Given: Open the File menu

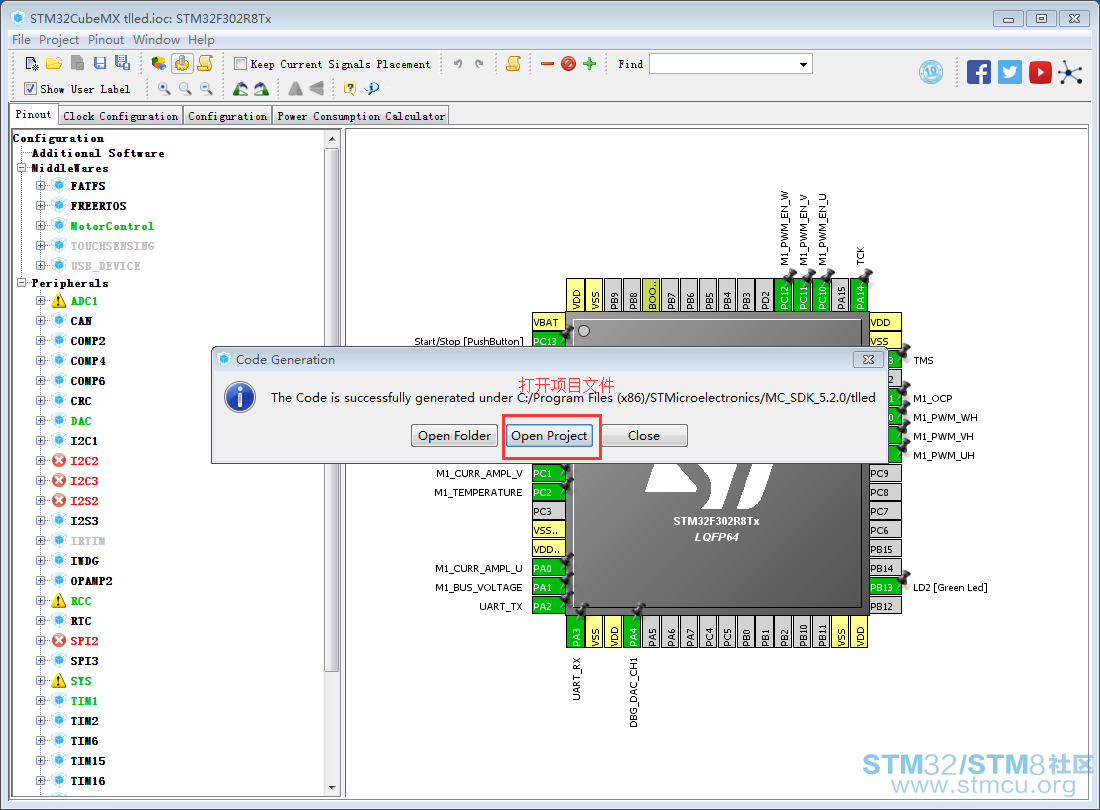Looking at the screenshot, I should point(21,40).
